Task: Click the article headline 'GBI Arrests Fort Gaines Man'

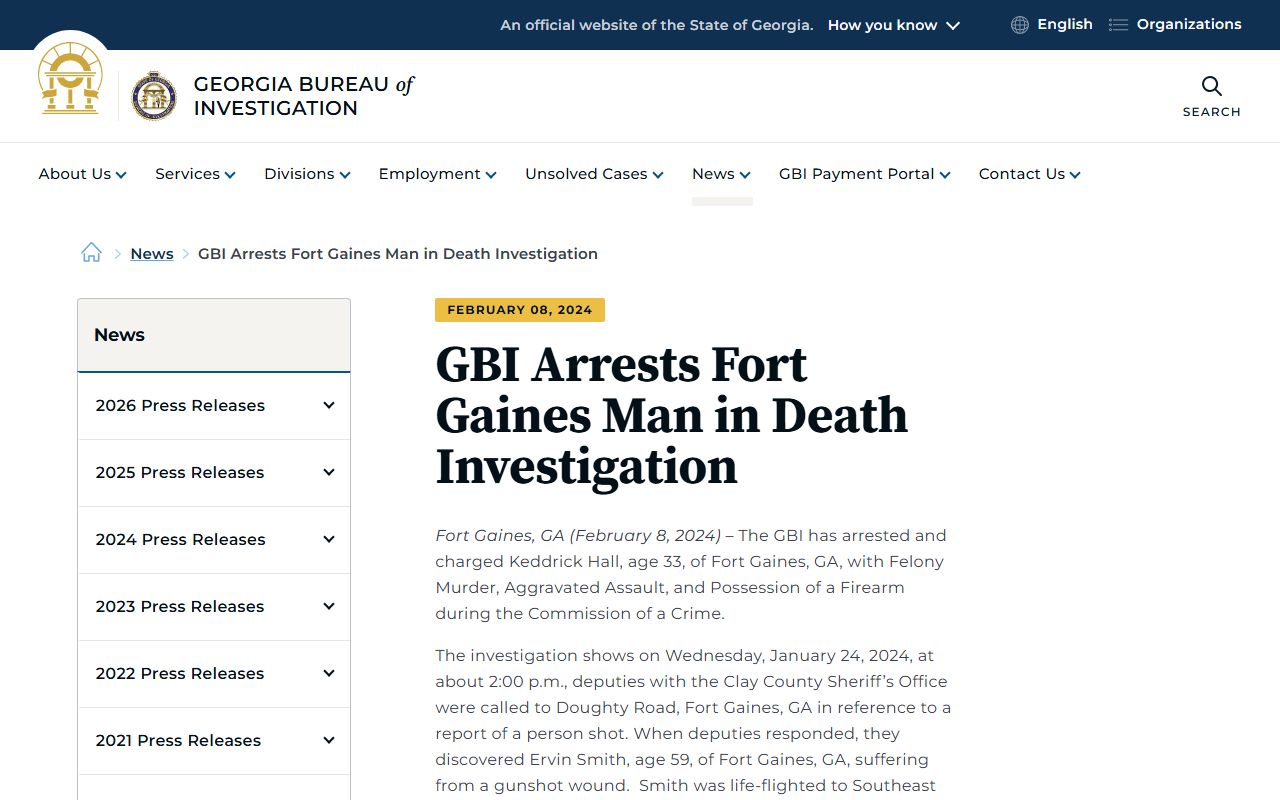Action: click(x=671, y=416)
